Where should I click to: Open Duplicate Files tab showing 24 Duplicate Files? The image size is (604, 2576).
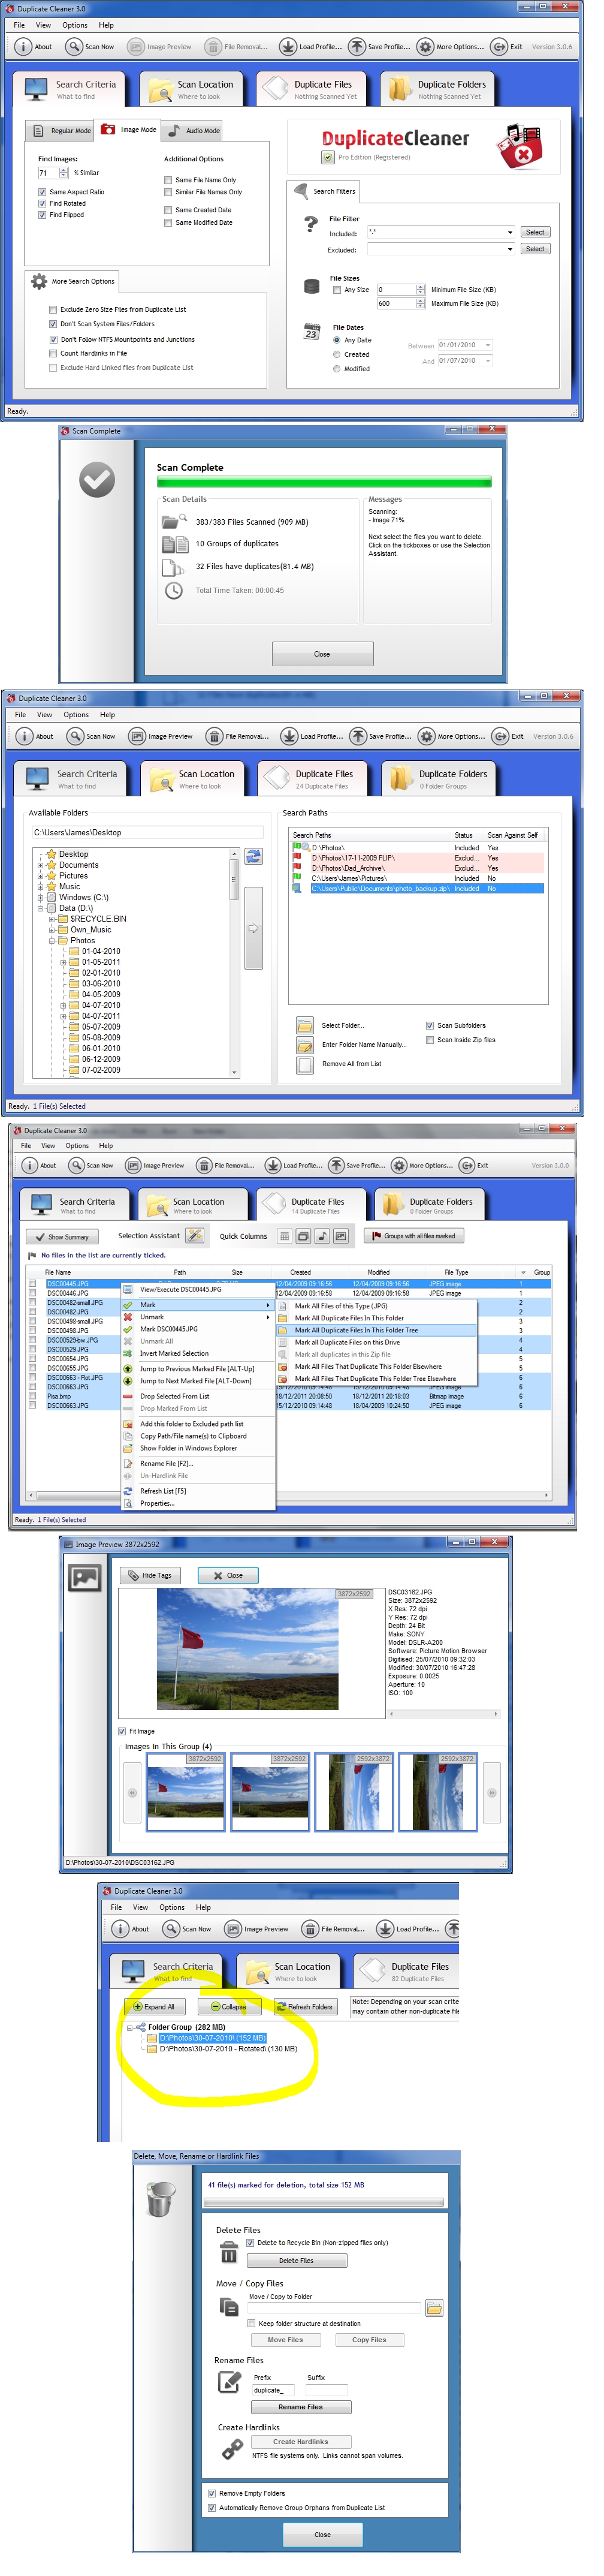coord(313,779)
